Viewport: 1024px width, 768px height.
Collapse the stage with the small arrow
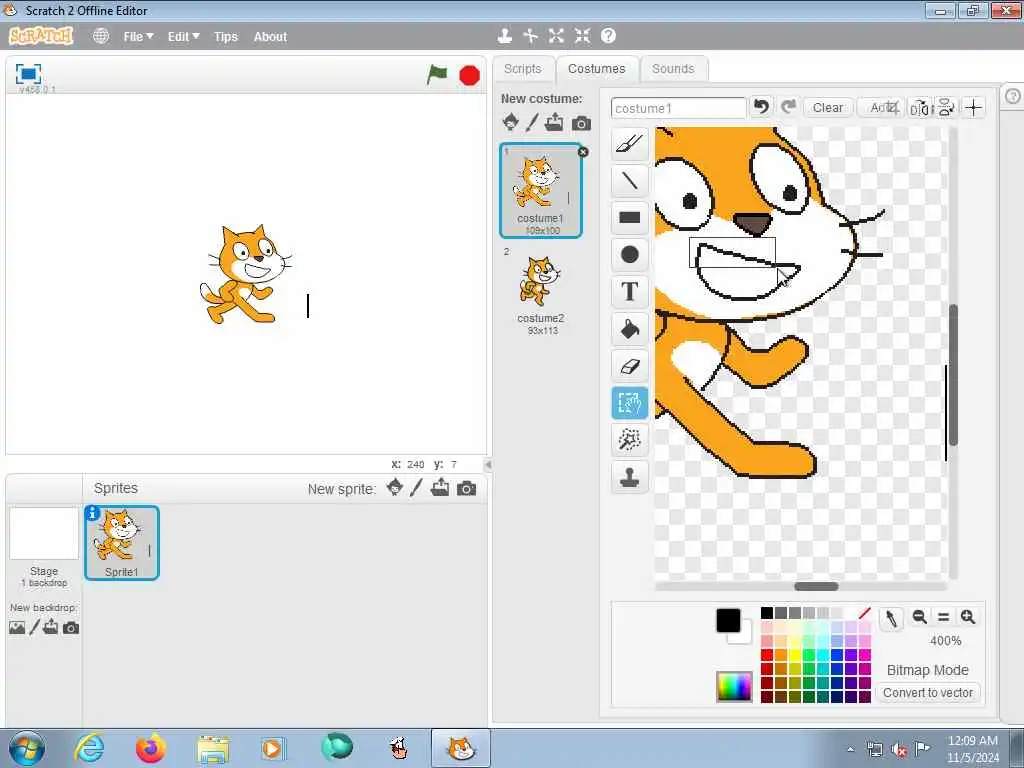pyautogui.click(x=488, y=464)
